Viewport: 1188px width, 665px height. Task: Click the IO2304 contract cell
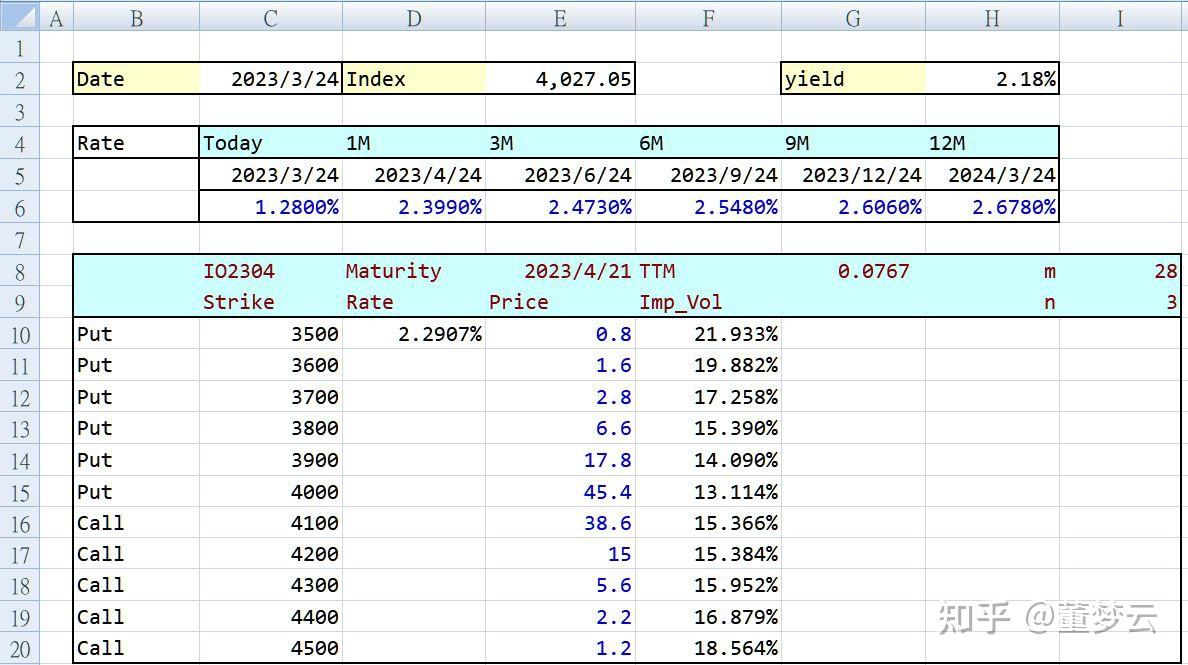tap(270, 271)
